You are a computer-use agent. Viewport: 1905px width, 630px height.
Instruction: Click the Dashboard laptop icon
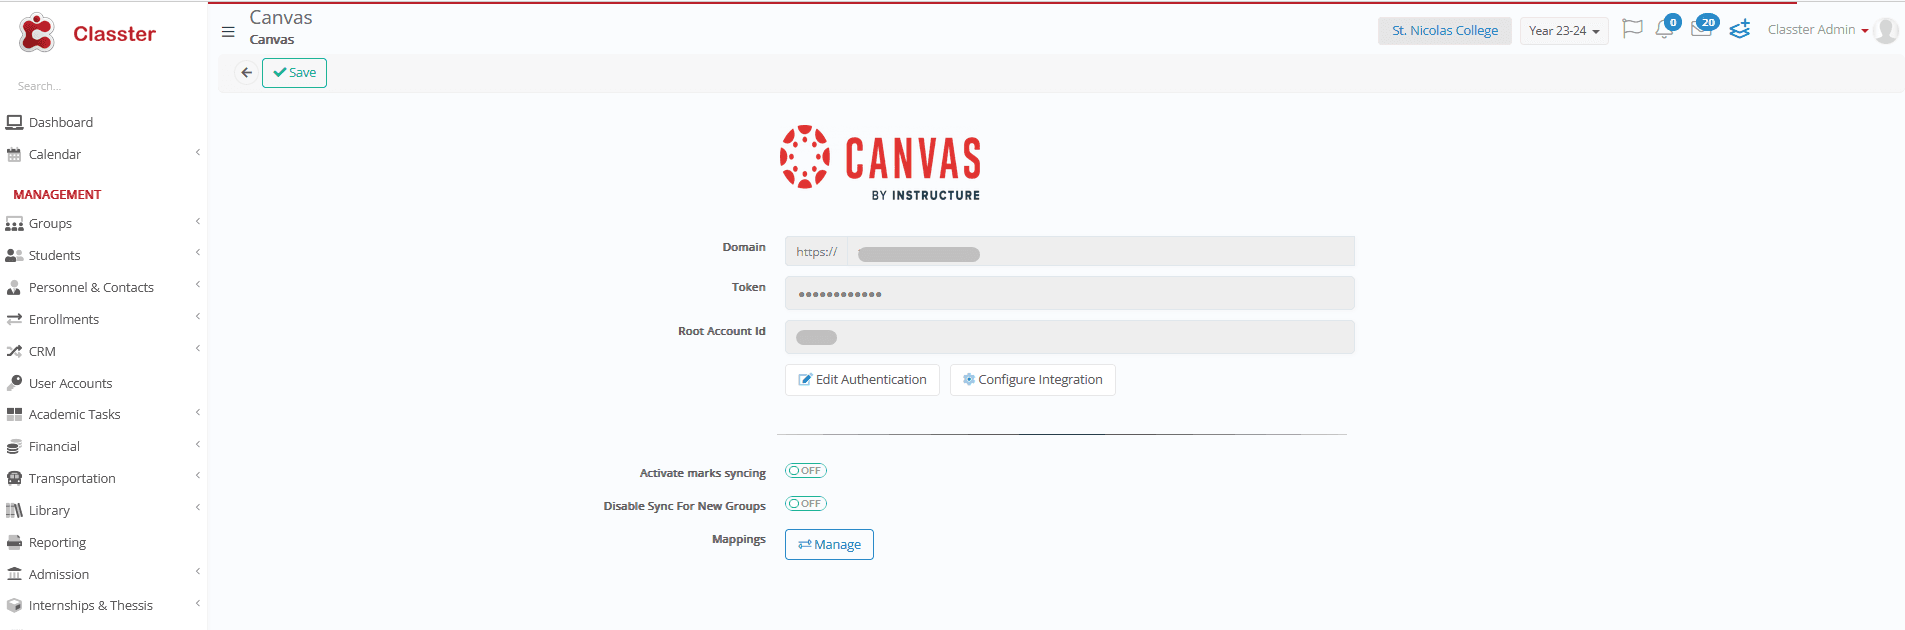click(x=14, y=122)
